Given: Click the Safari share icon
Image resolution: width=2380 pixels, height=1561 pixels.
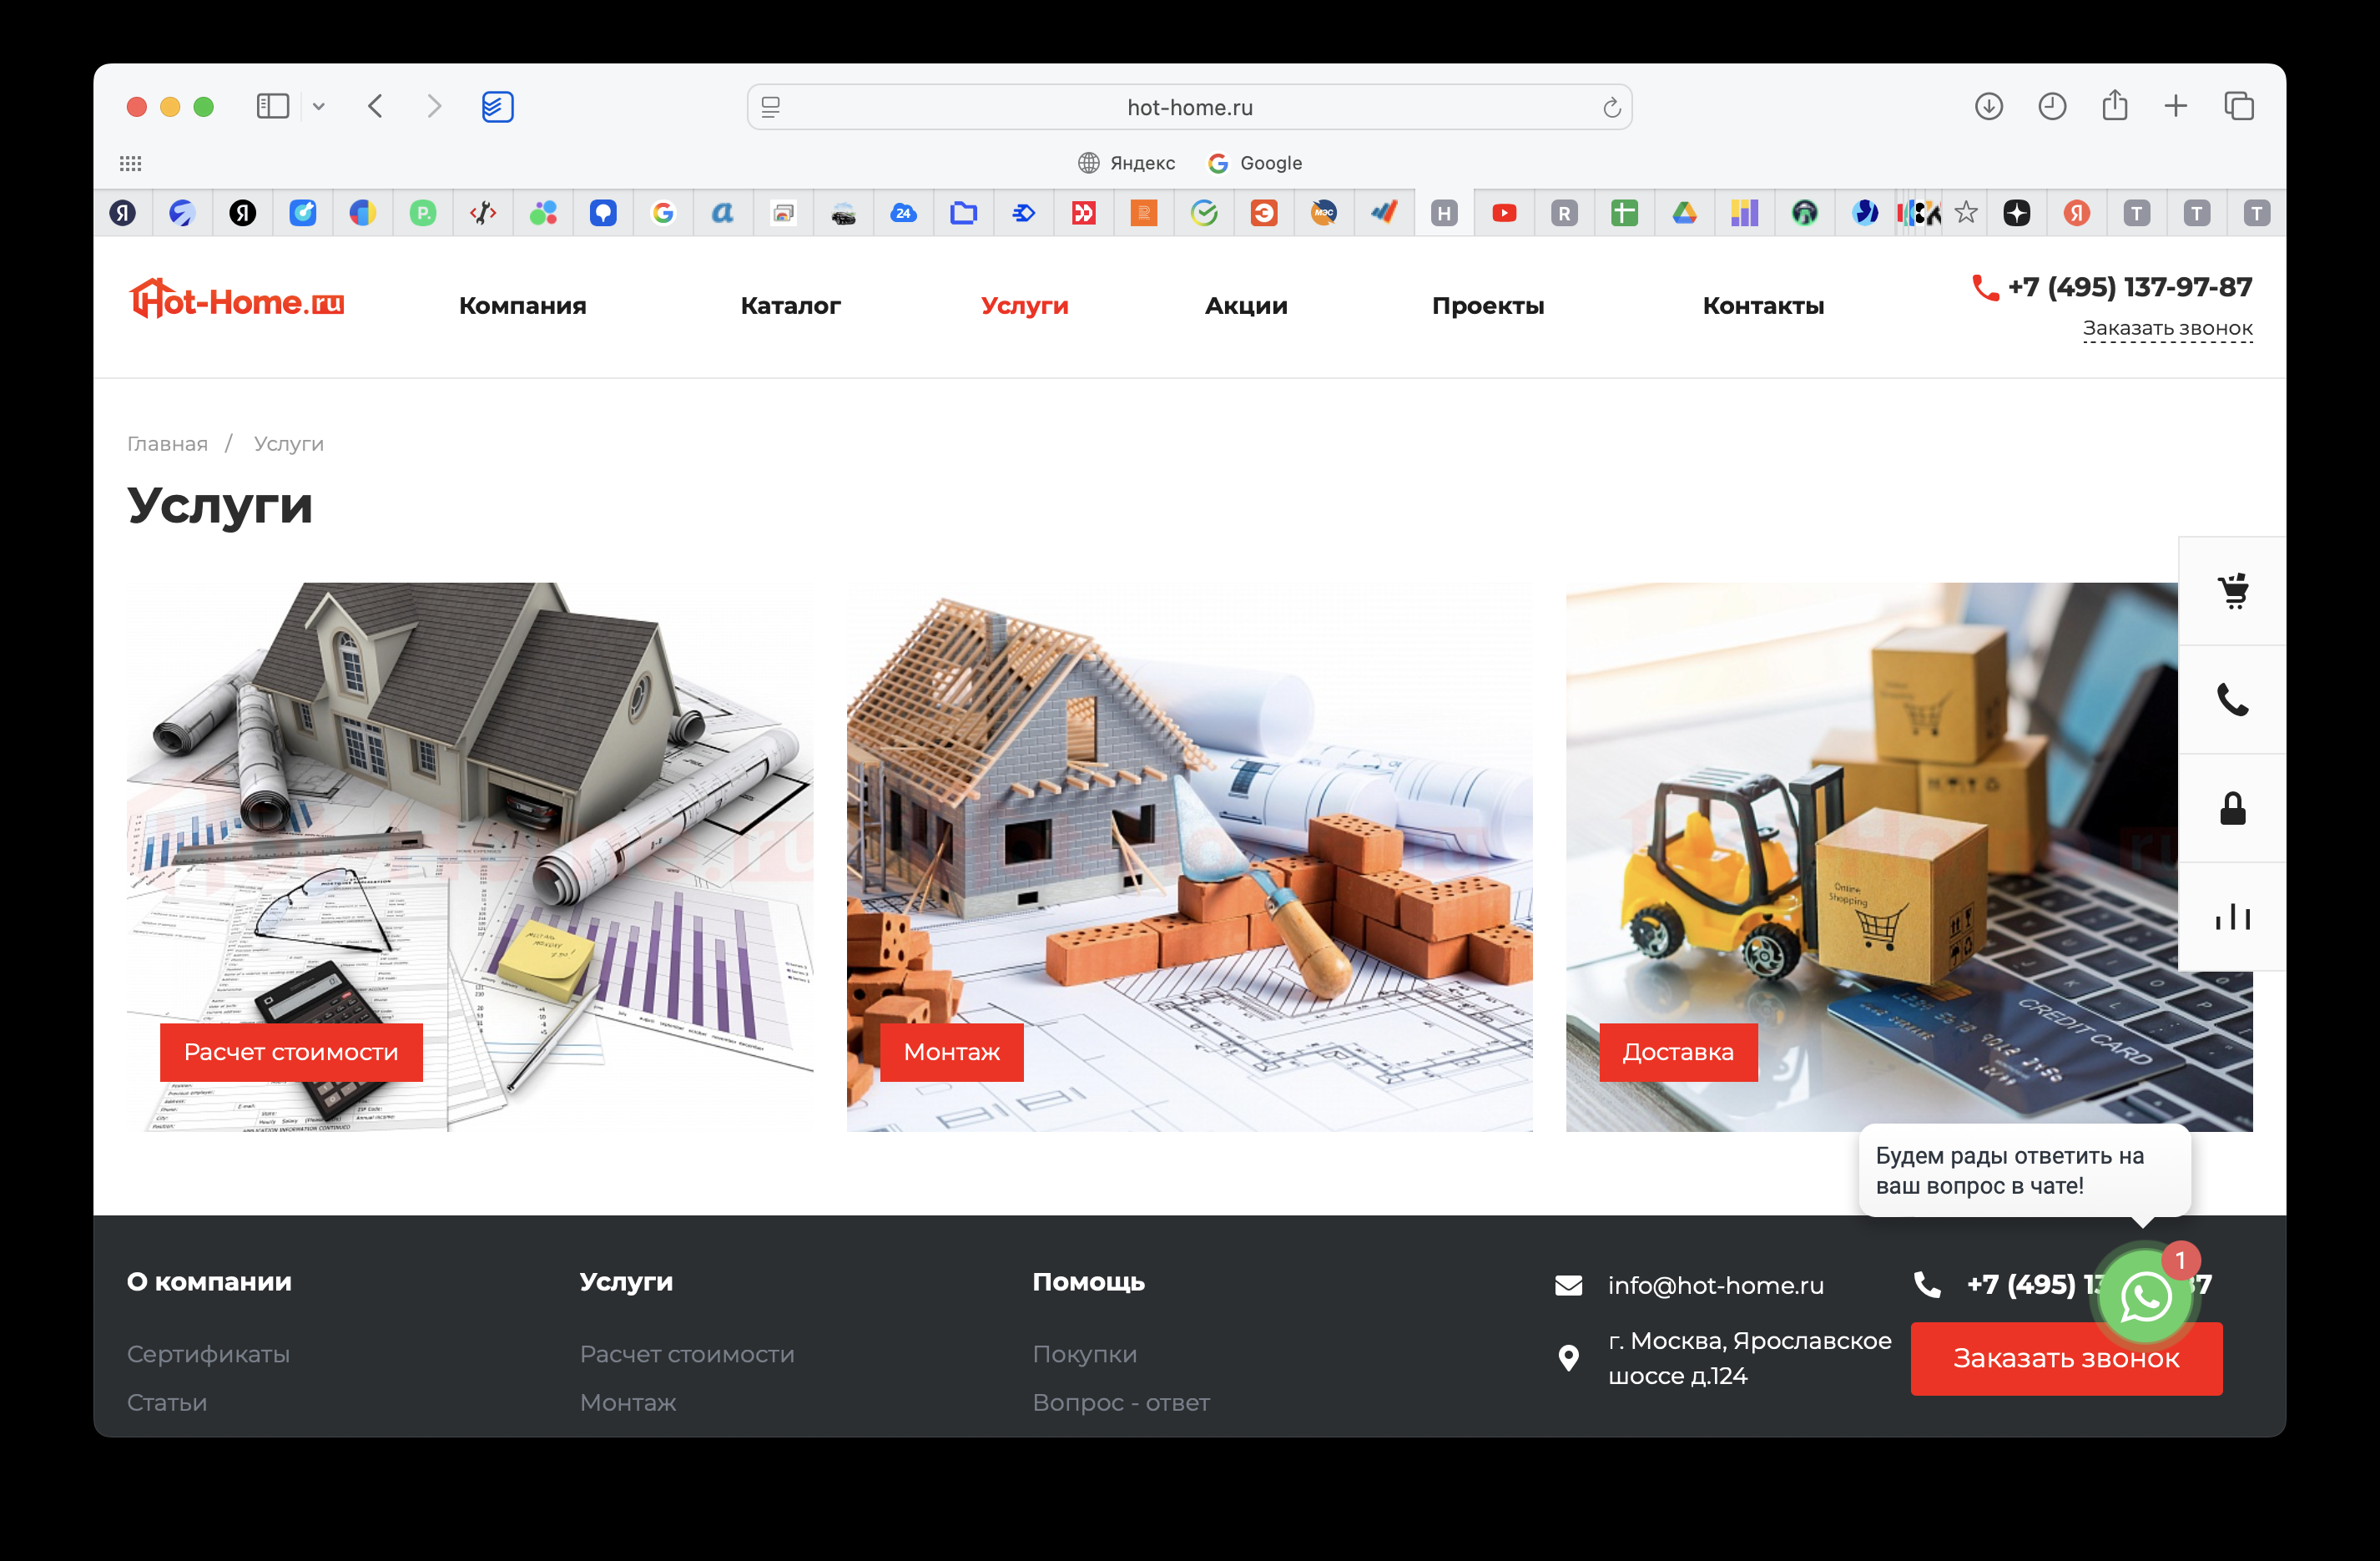Looking at the screenshot, I should pyautogui.click(x=2114, y=106).
